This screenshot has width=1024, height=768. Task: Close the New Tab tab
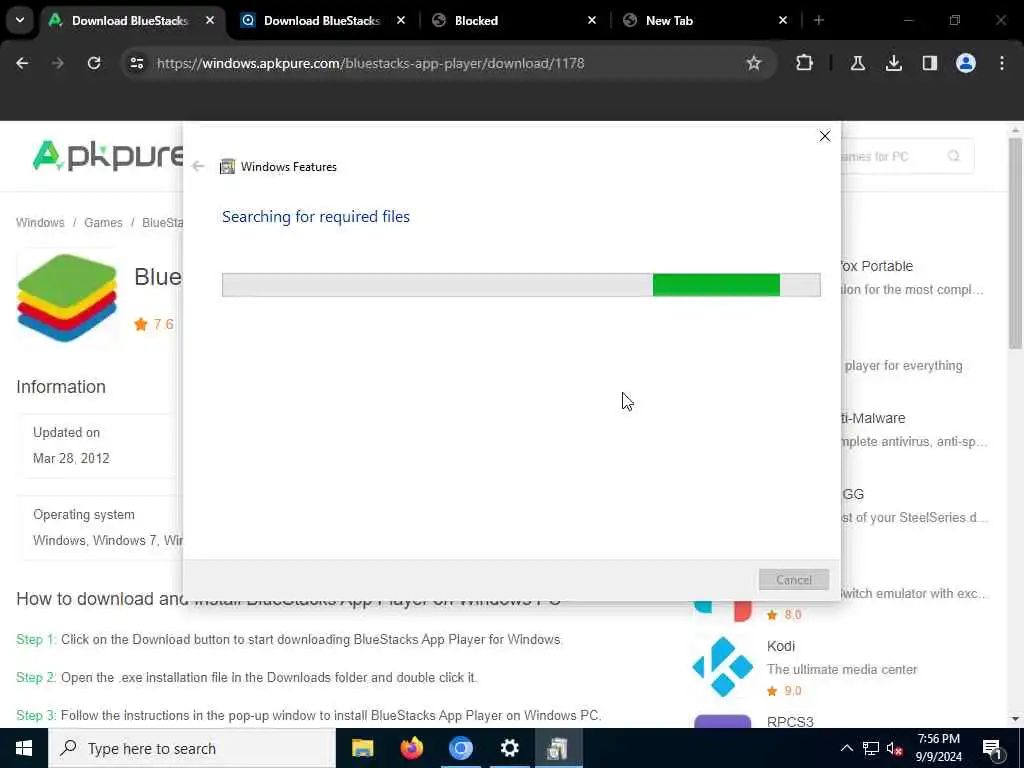pyautogui.click(x=782, y=20)
